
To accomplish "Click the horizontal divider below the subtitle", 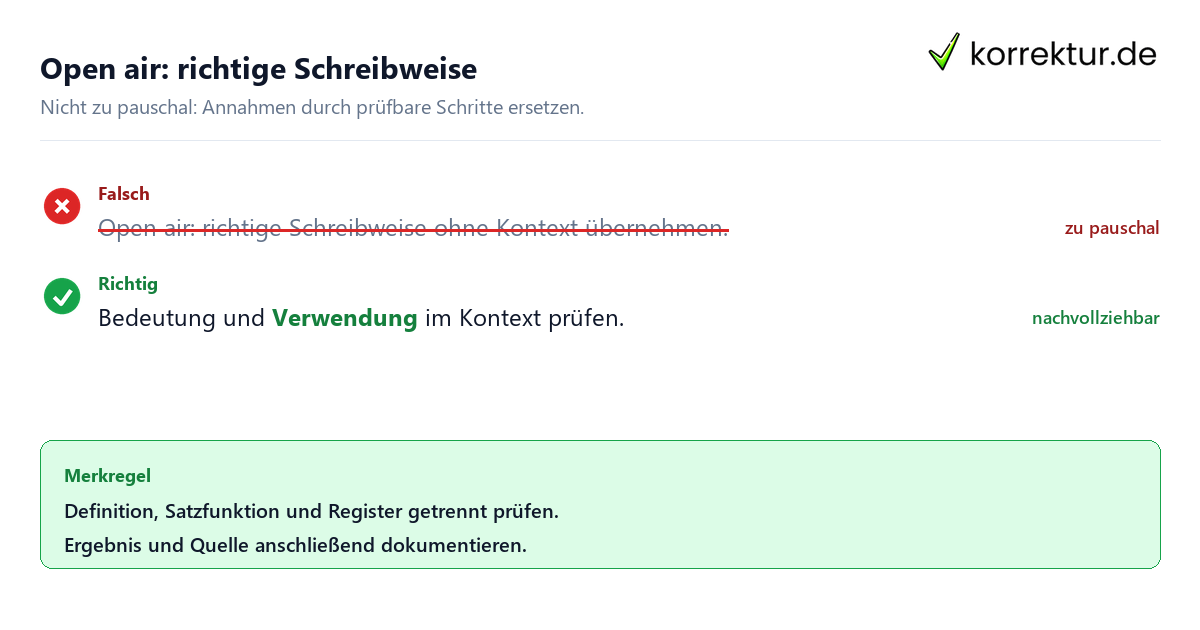I will click(600, 140).
